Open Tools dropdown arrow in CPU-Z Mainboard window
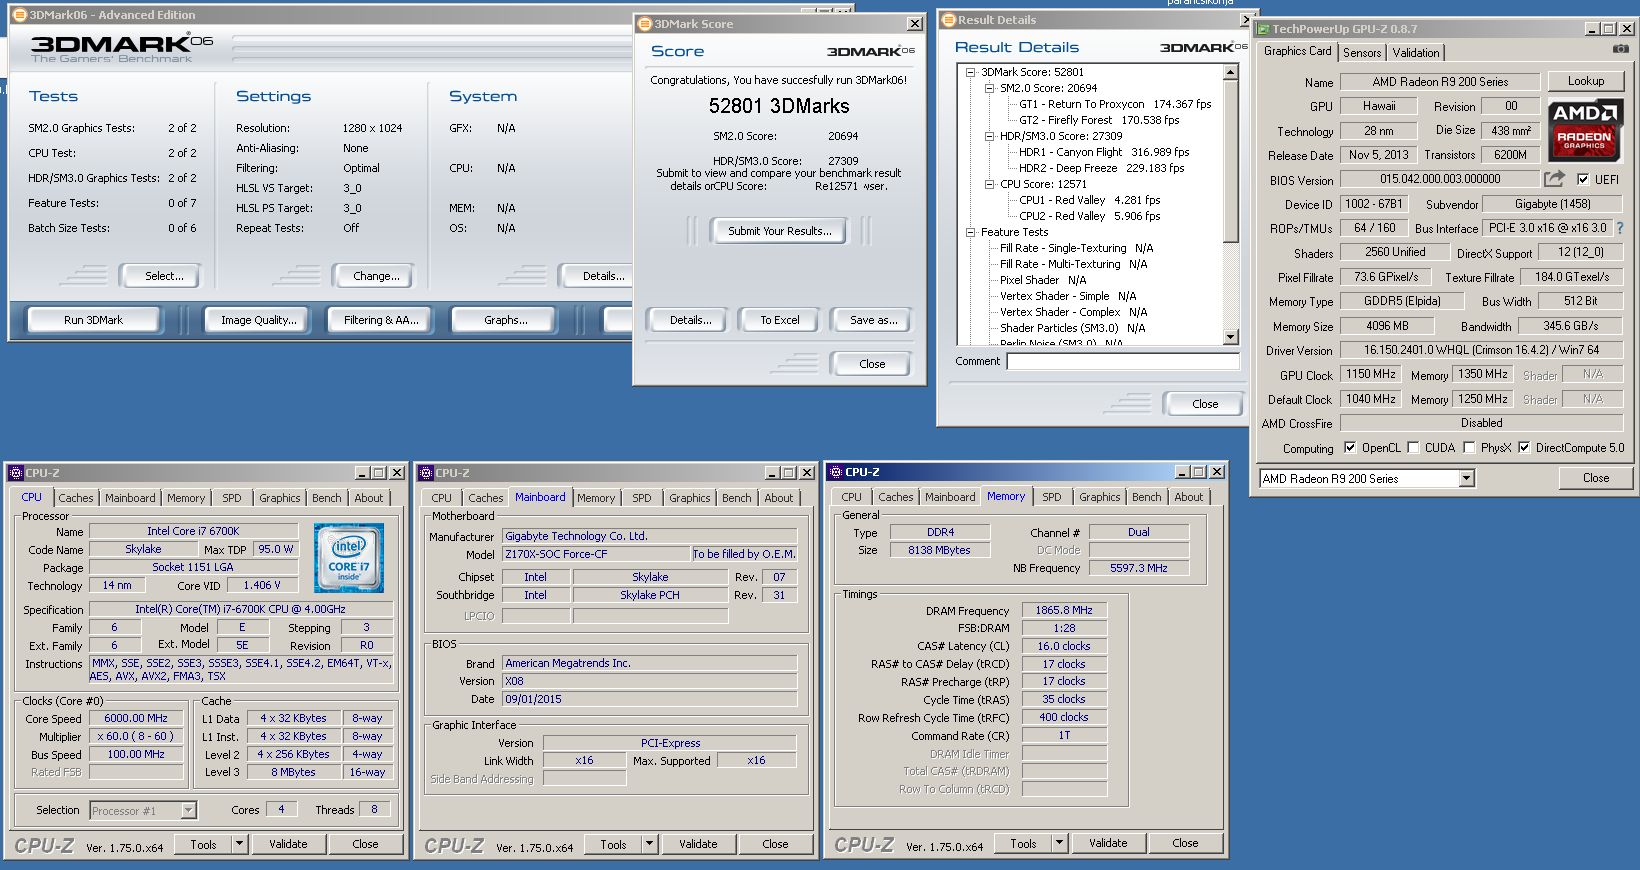The height and width of the screenshot is (870, 1640). coord(649,844)
